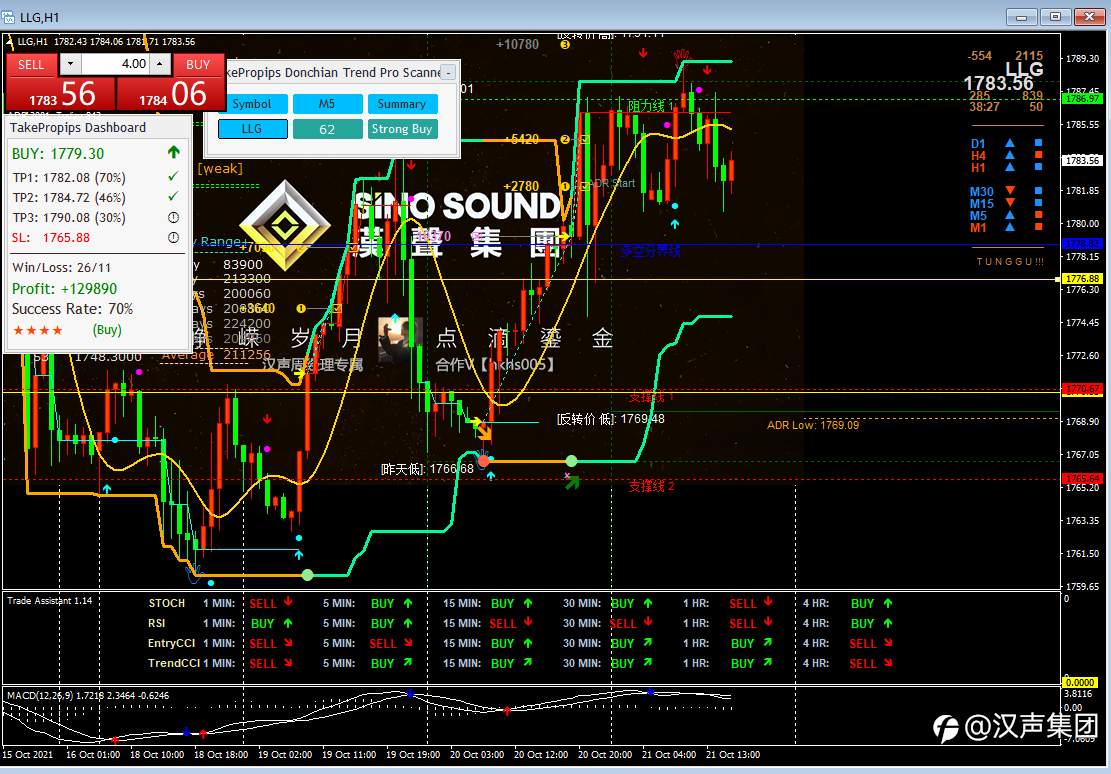
Task: Click the STOCH 1 HR SELL signal
Action: click(x=743, y=604)
